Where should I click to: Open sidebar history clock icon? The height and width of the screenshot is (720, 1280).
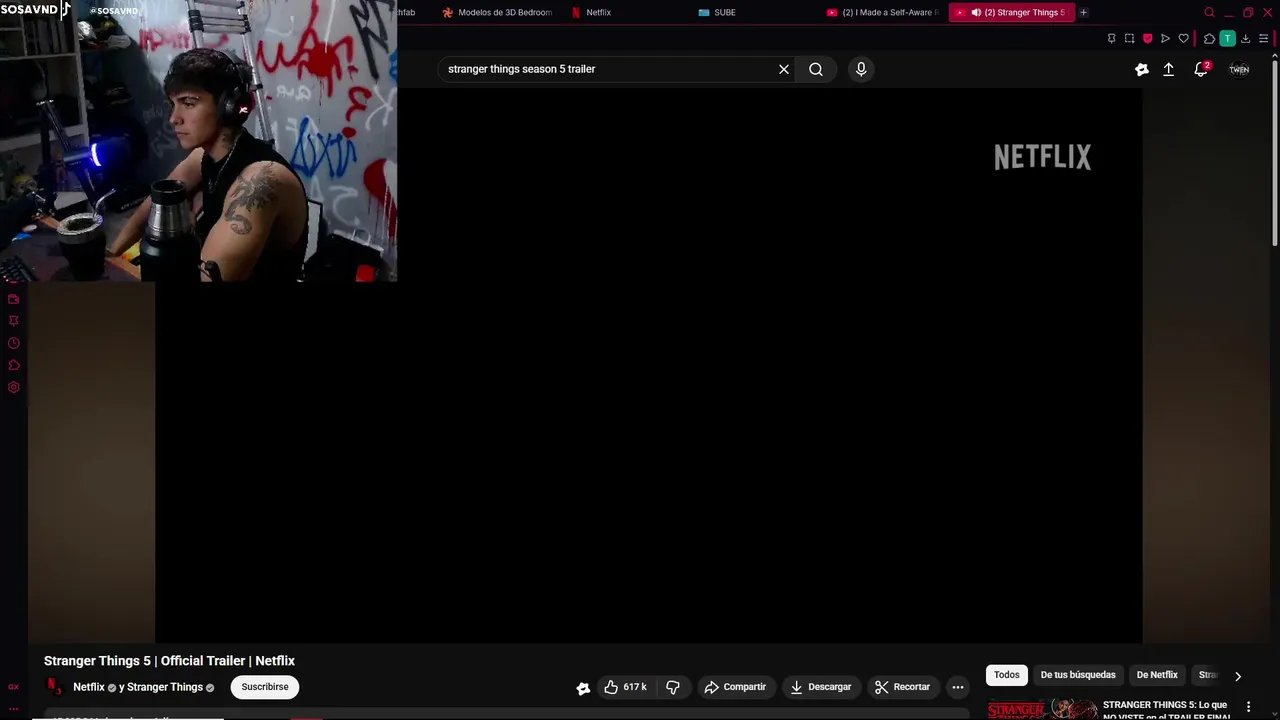point(13,343)
